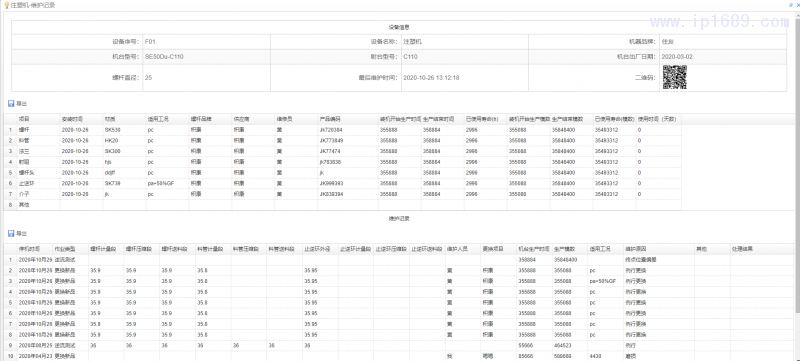Click product code JK77474
800x361 pixels.
point(330,151)
